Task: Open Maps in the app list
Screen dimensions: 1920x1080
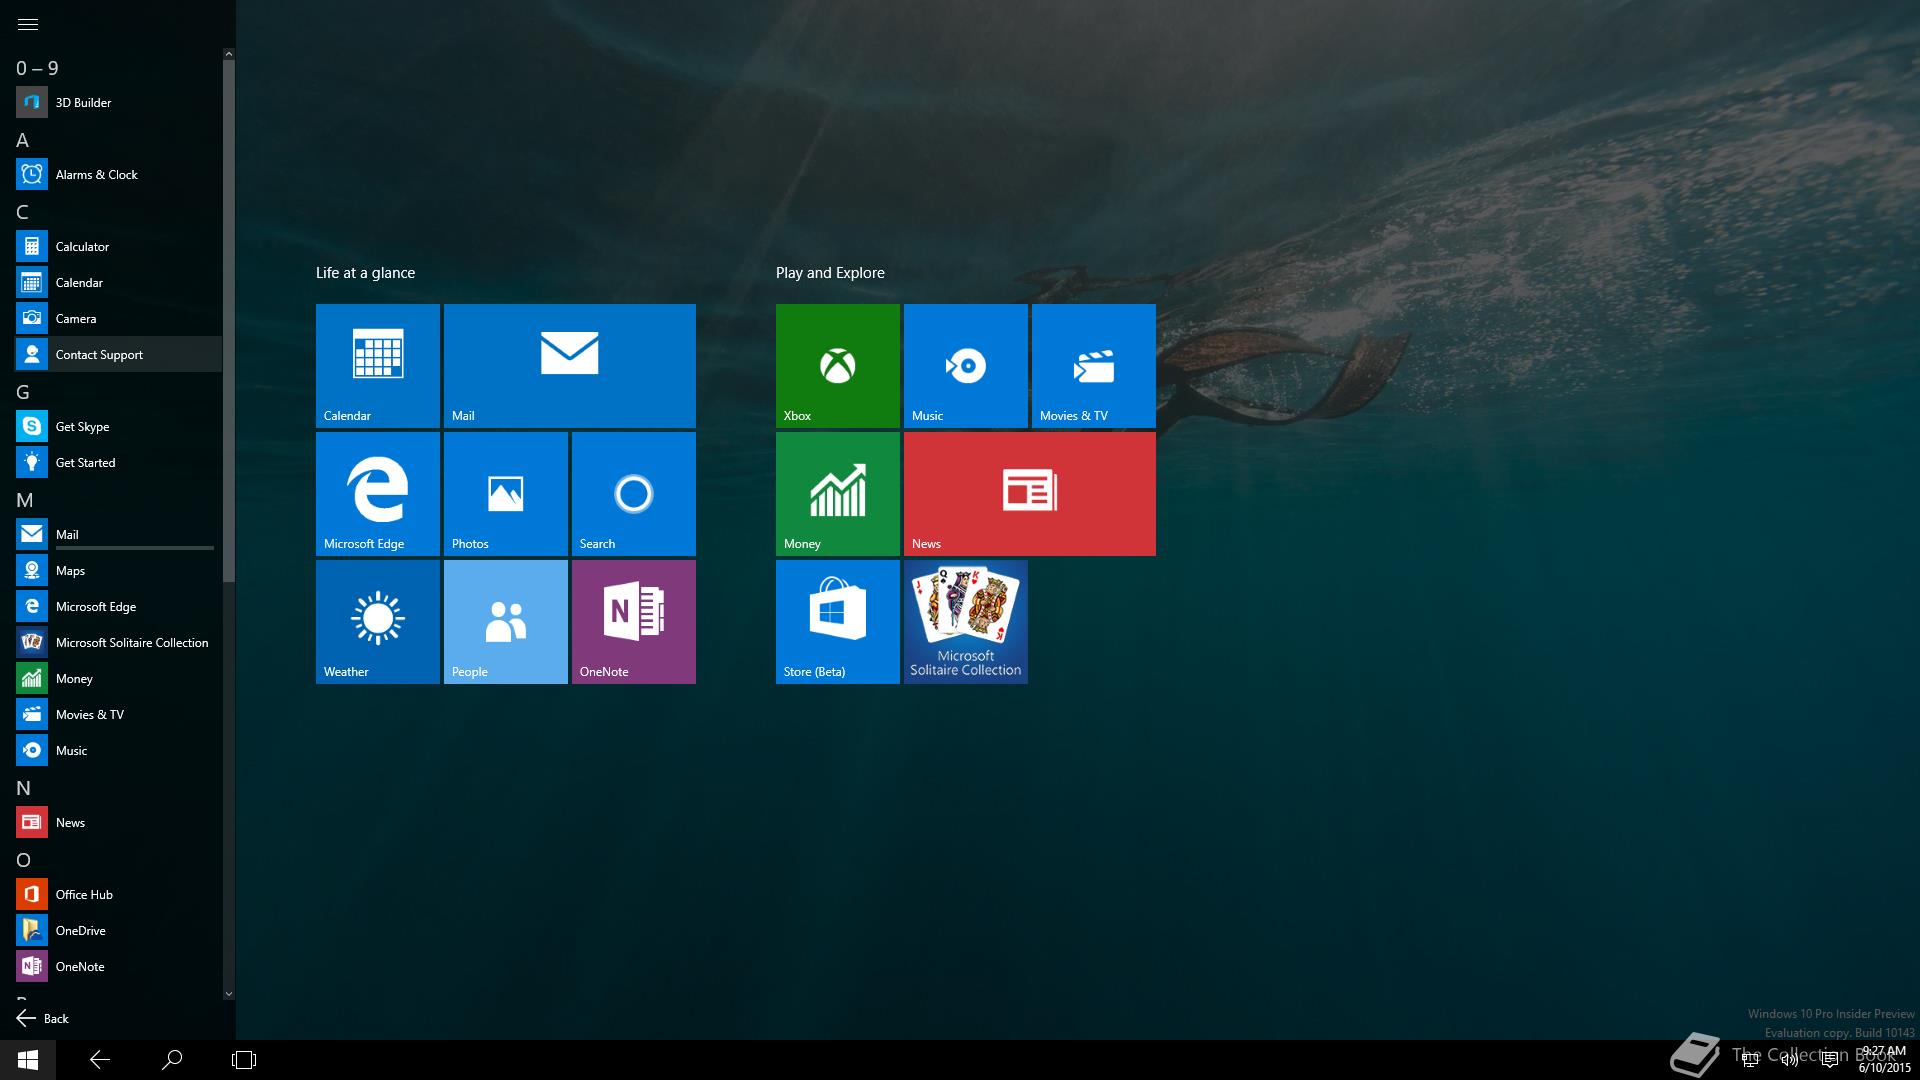Action: pyautogui.click(x=118, y=570)
